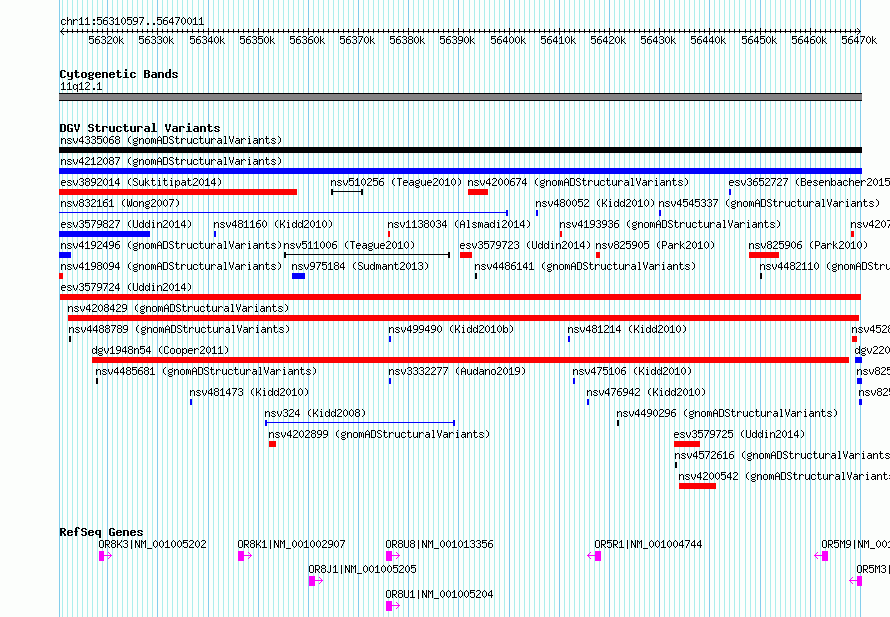
Task: Click the nsv4200674 red variant block
Action: 478,192
